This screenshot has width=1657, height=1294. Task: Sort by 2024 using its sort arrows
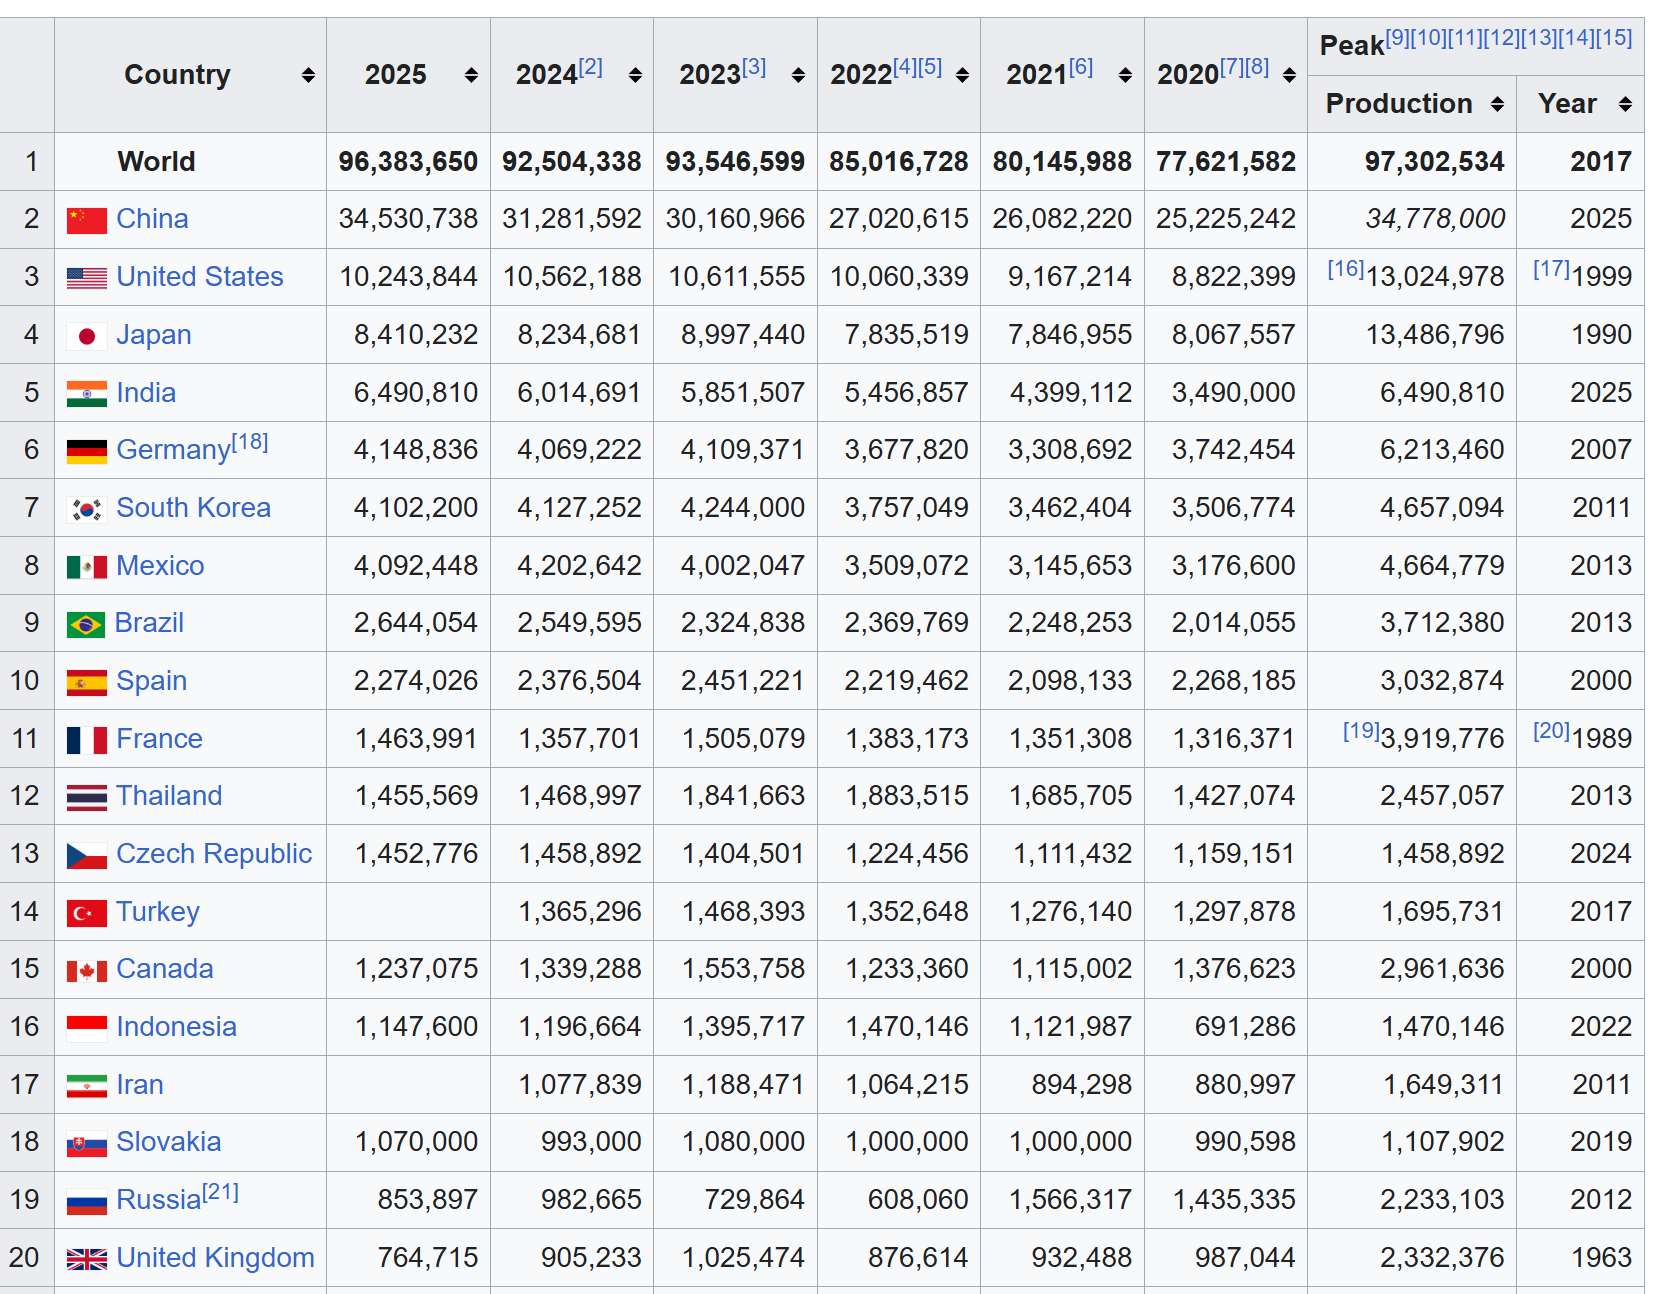[635, 75]
